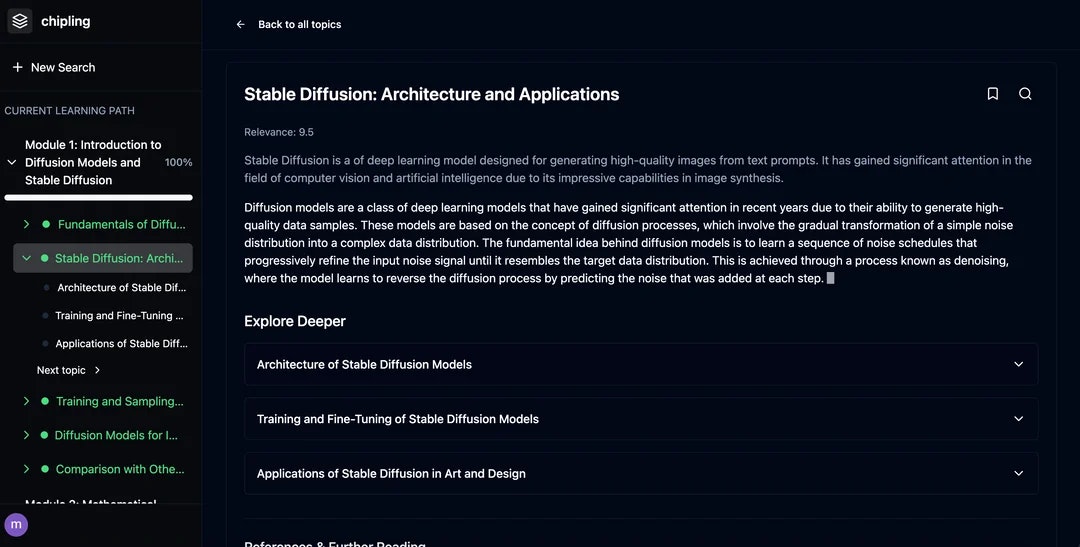Click the CURRENT LEARNING PATH label

[70, 110]
